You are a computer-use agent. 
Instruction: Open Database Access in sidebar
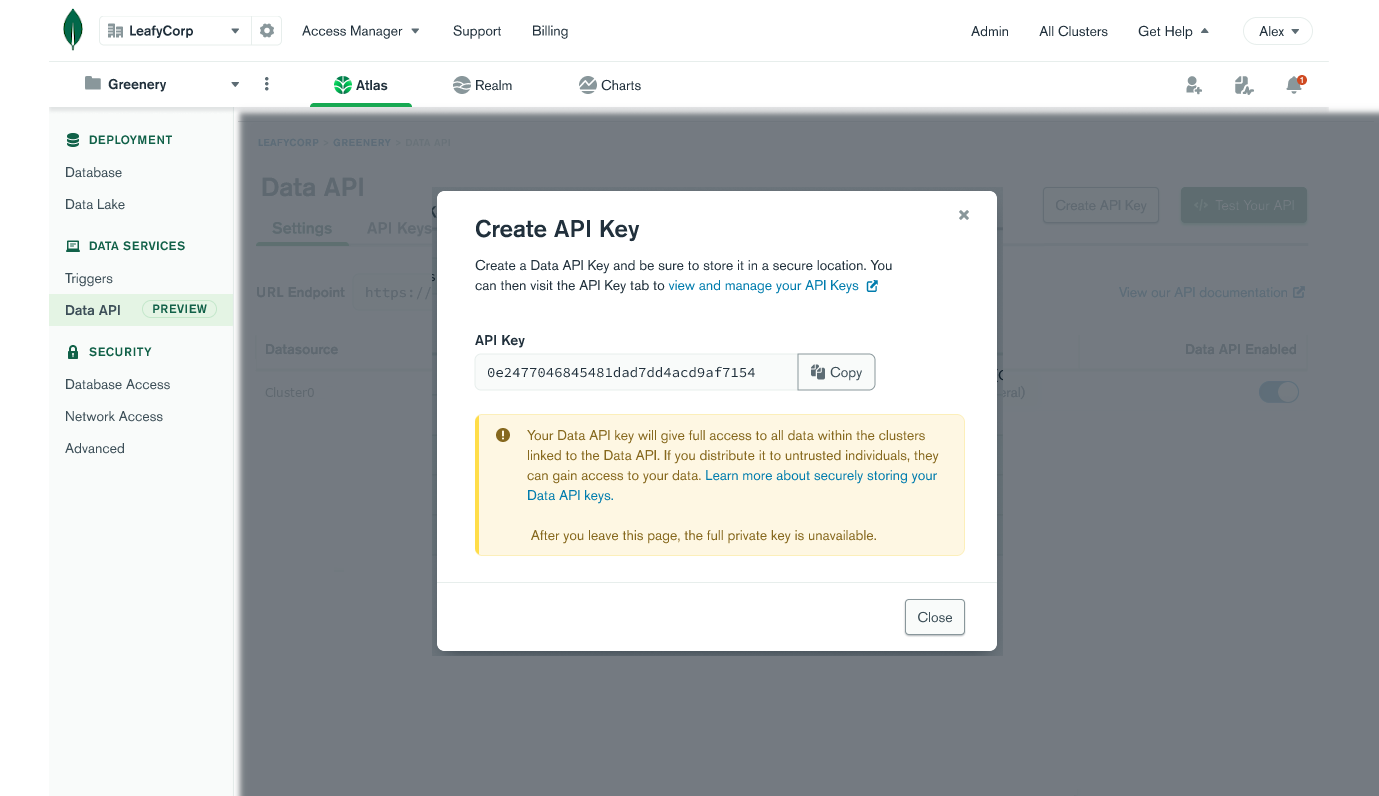(x=118, y=384)
